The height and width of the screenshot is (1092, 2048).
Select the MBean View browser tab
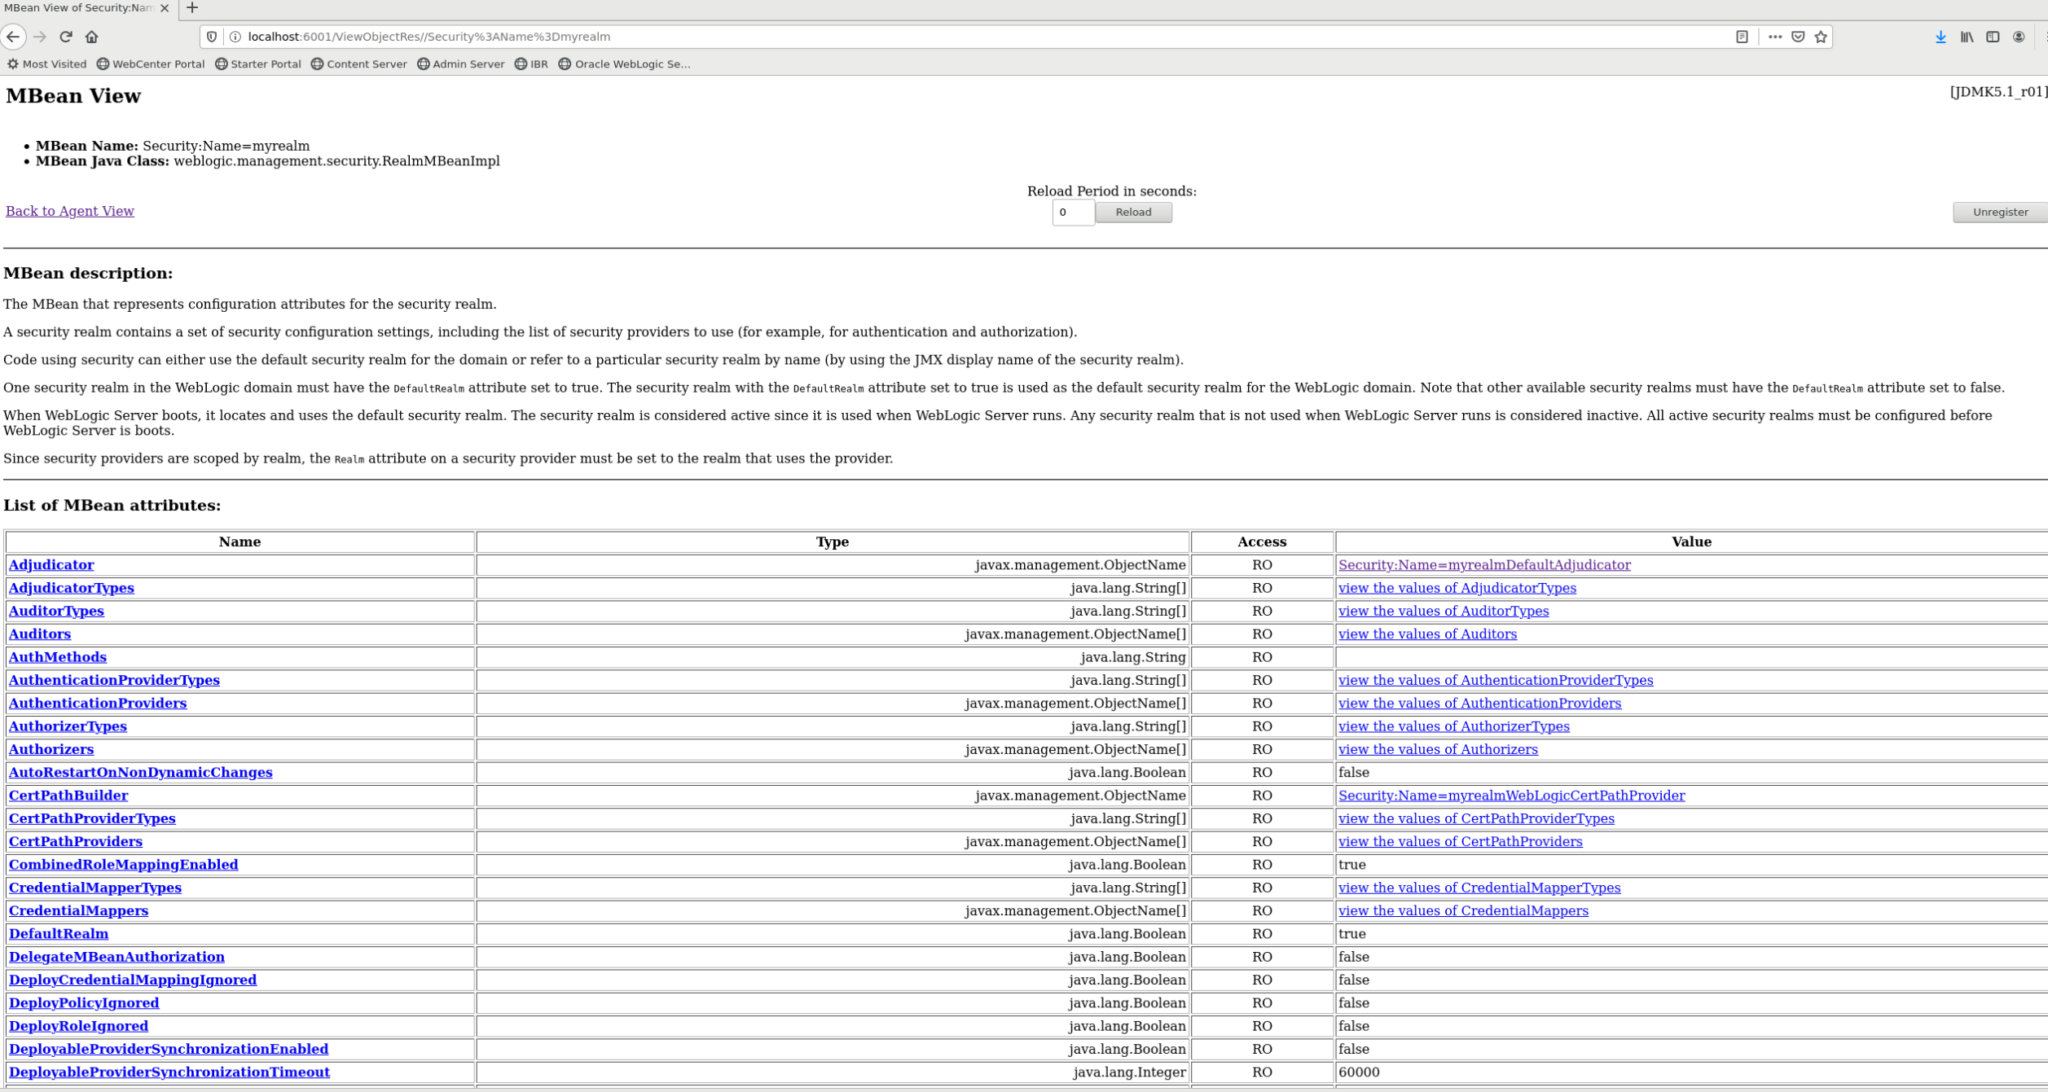click(x=78, y=8)
